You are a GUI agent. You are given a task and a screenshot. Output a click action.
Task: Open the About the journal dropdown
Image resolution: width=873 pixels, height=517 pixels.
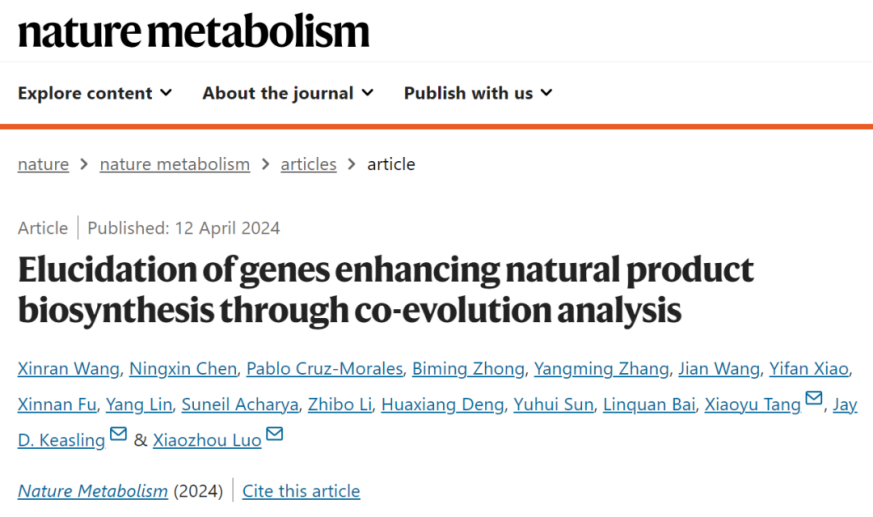pos(288,93)
